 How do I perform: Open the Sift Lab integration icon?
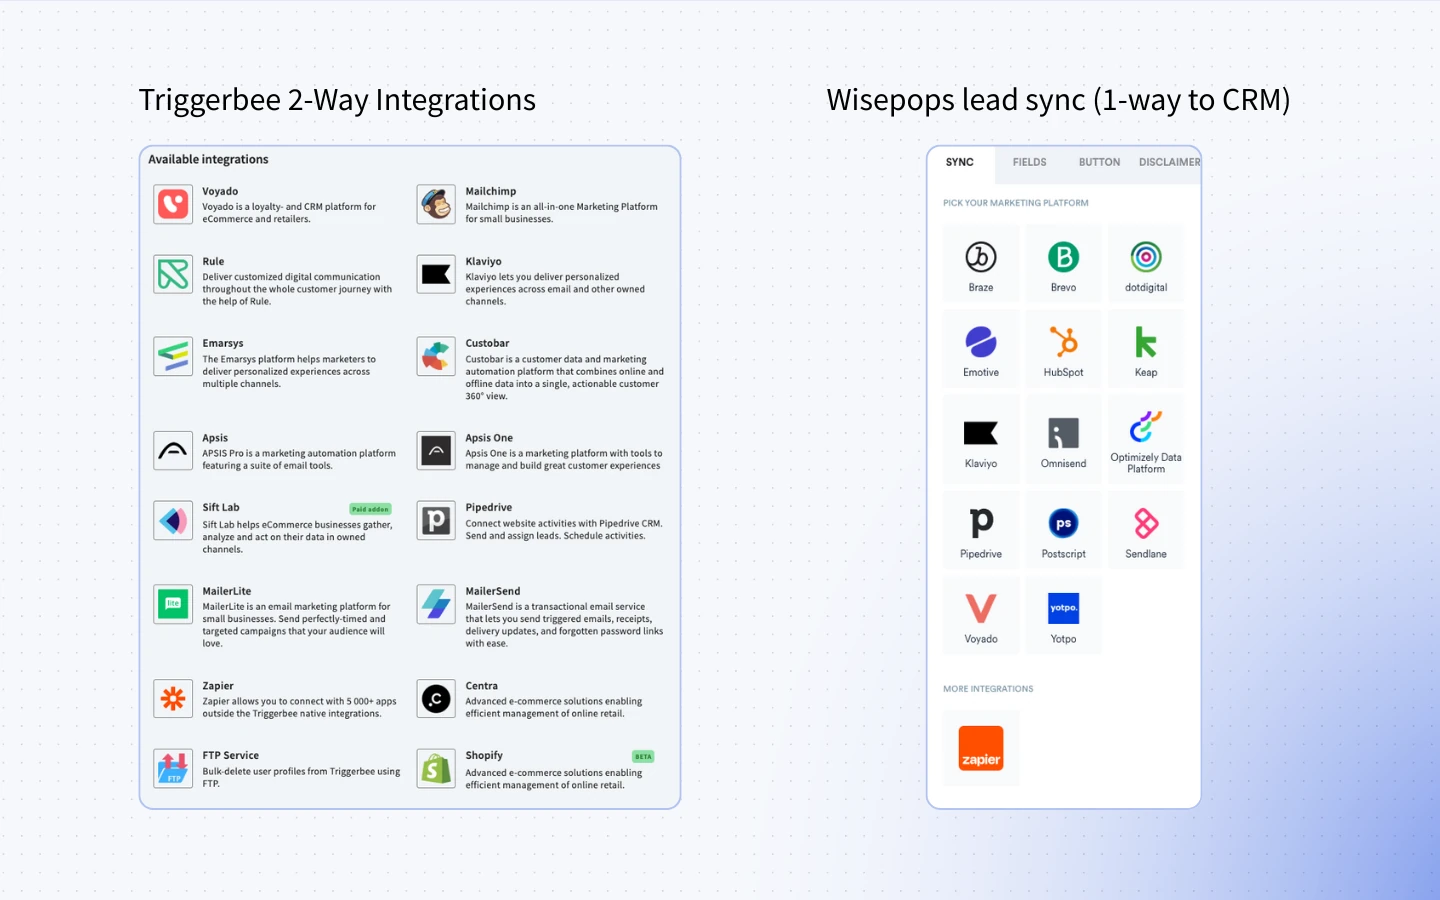[x=173, y=521]
